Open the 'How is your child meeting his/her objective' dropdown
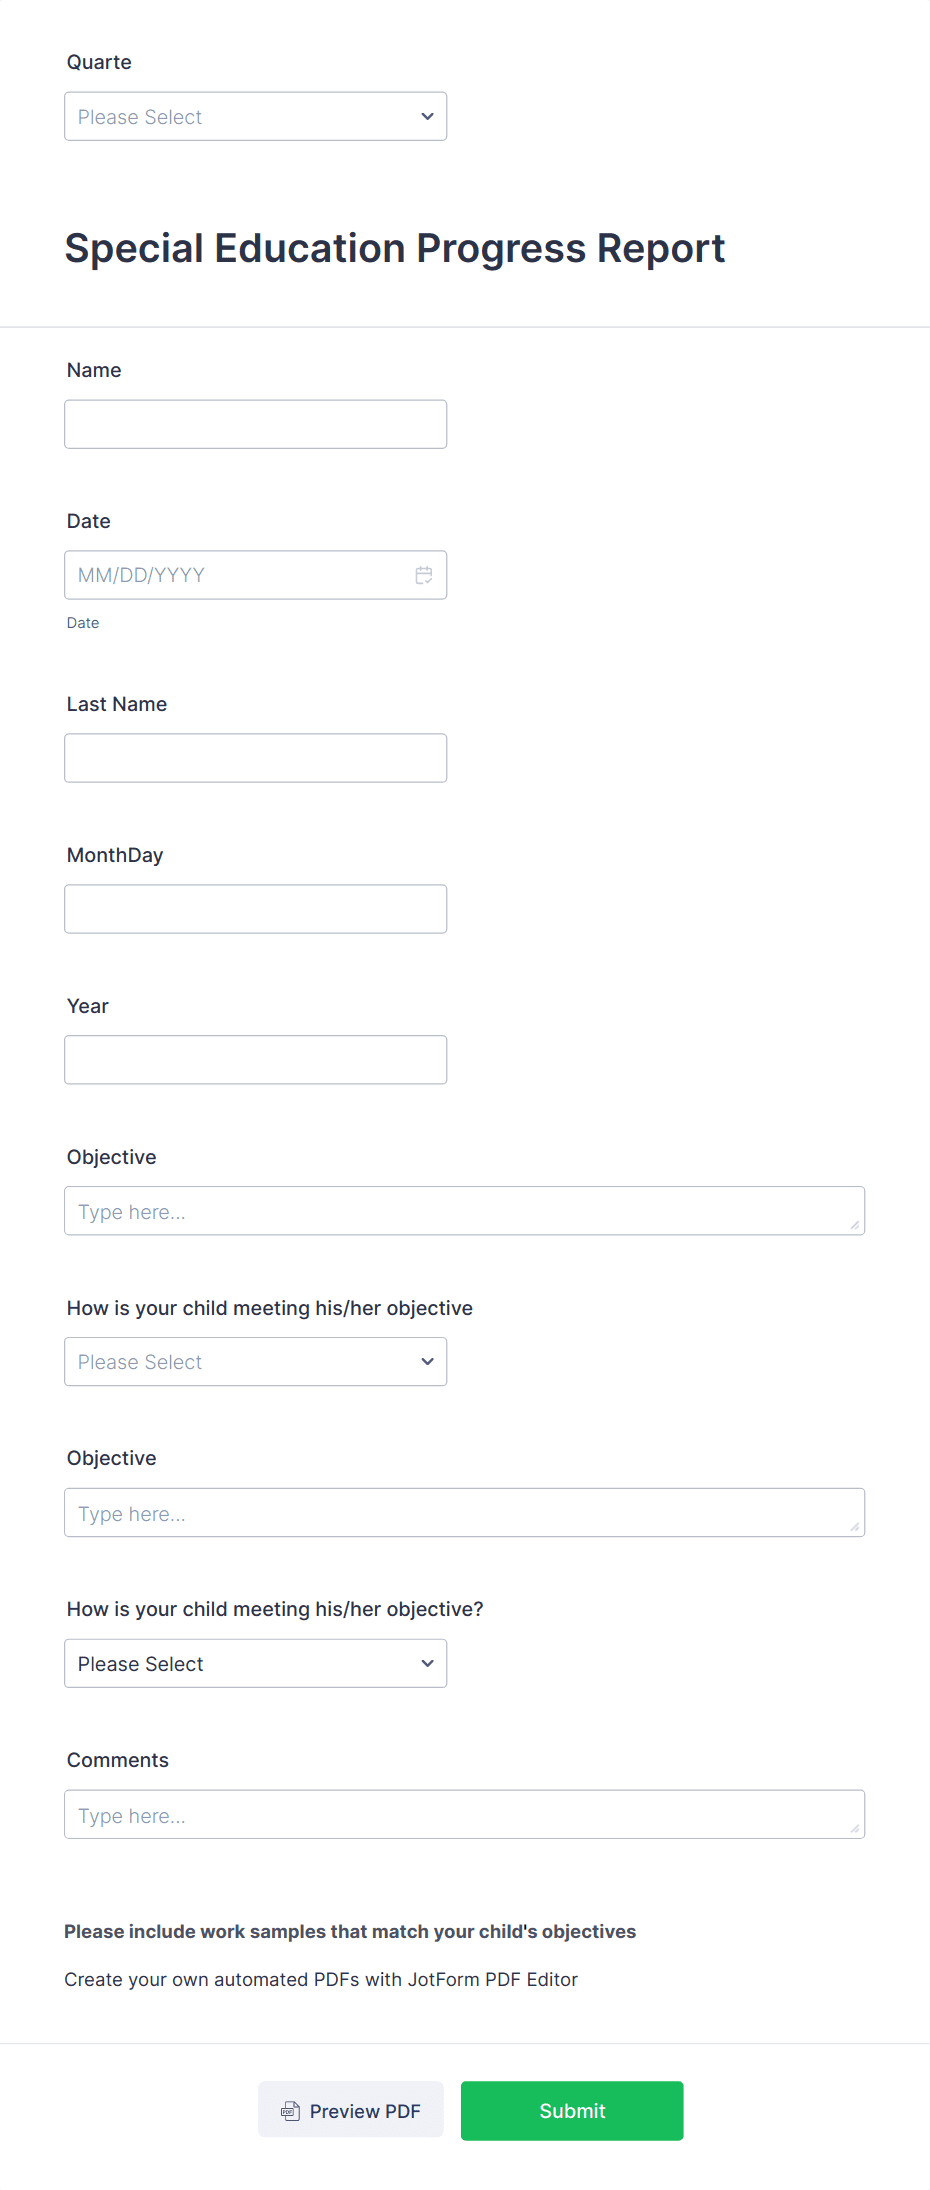 click(x=255, y=1361)
